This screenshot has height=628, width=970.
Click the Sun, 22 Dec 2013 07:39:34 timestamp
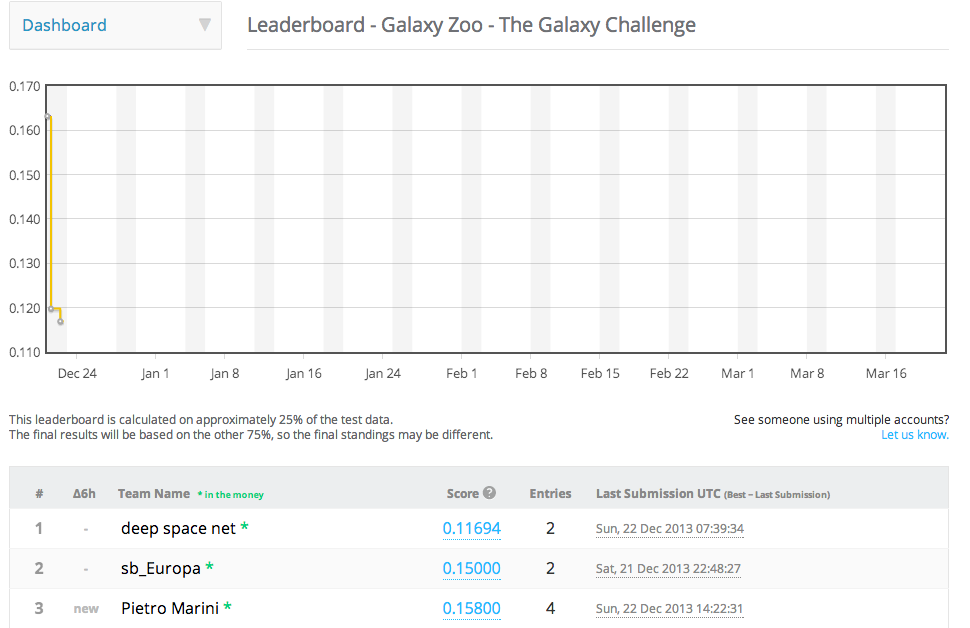[x=670, y=529]
